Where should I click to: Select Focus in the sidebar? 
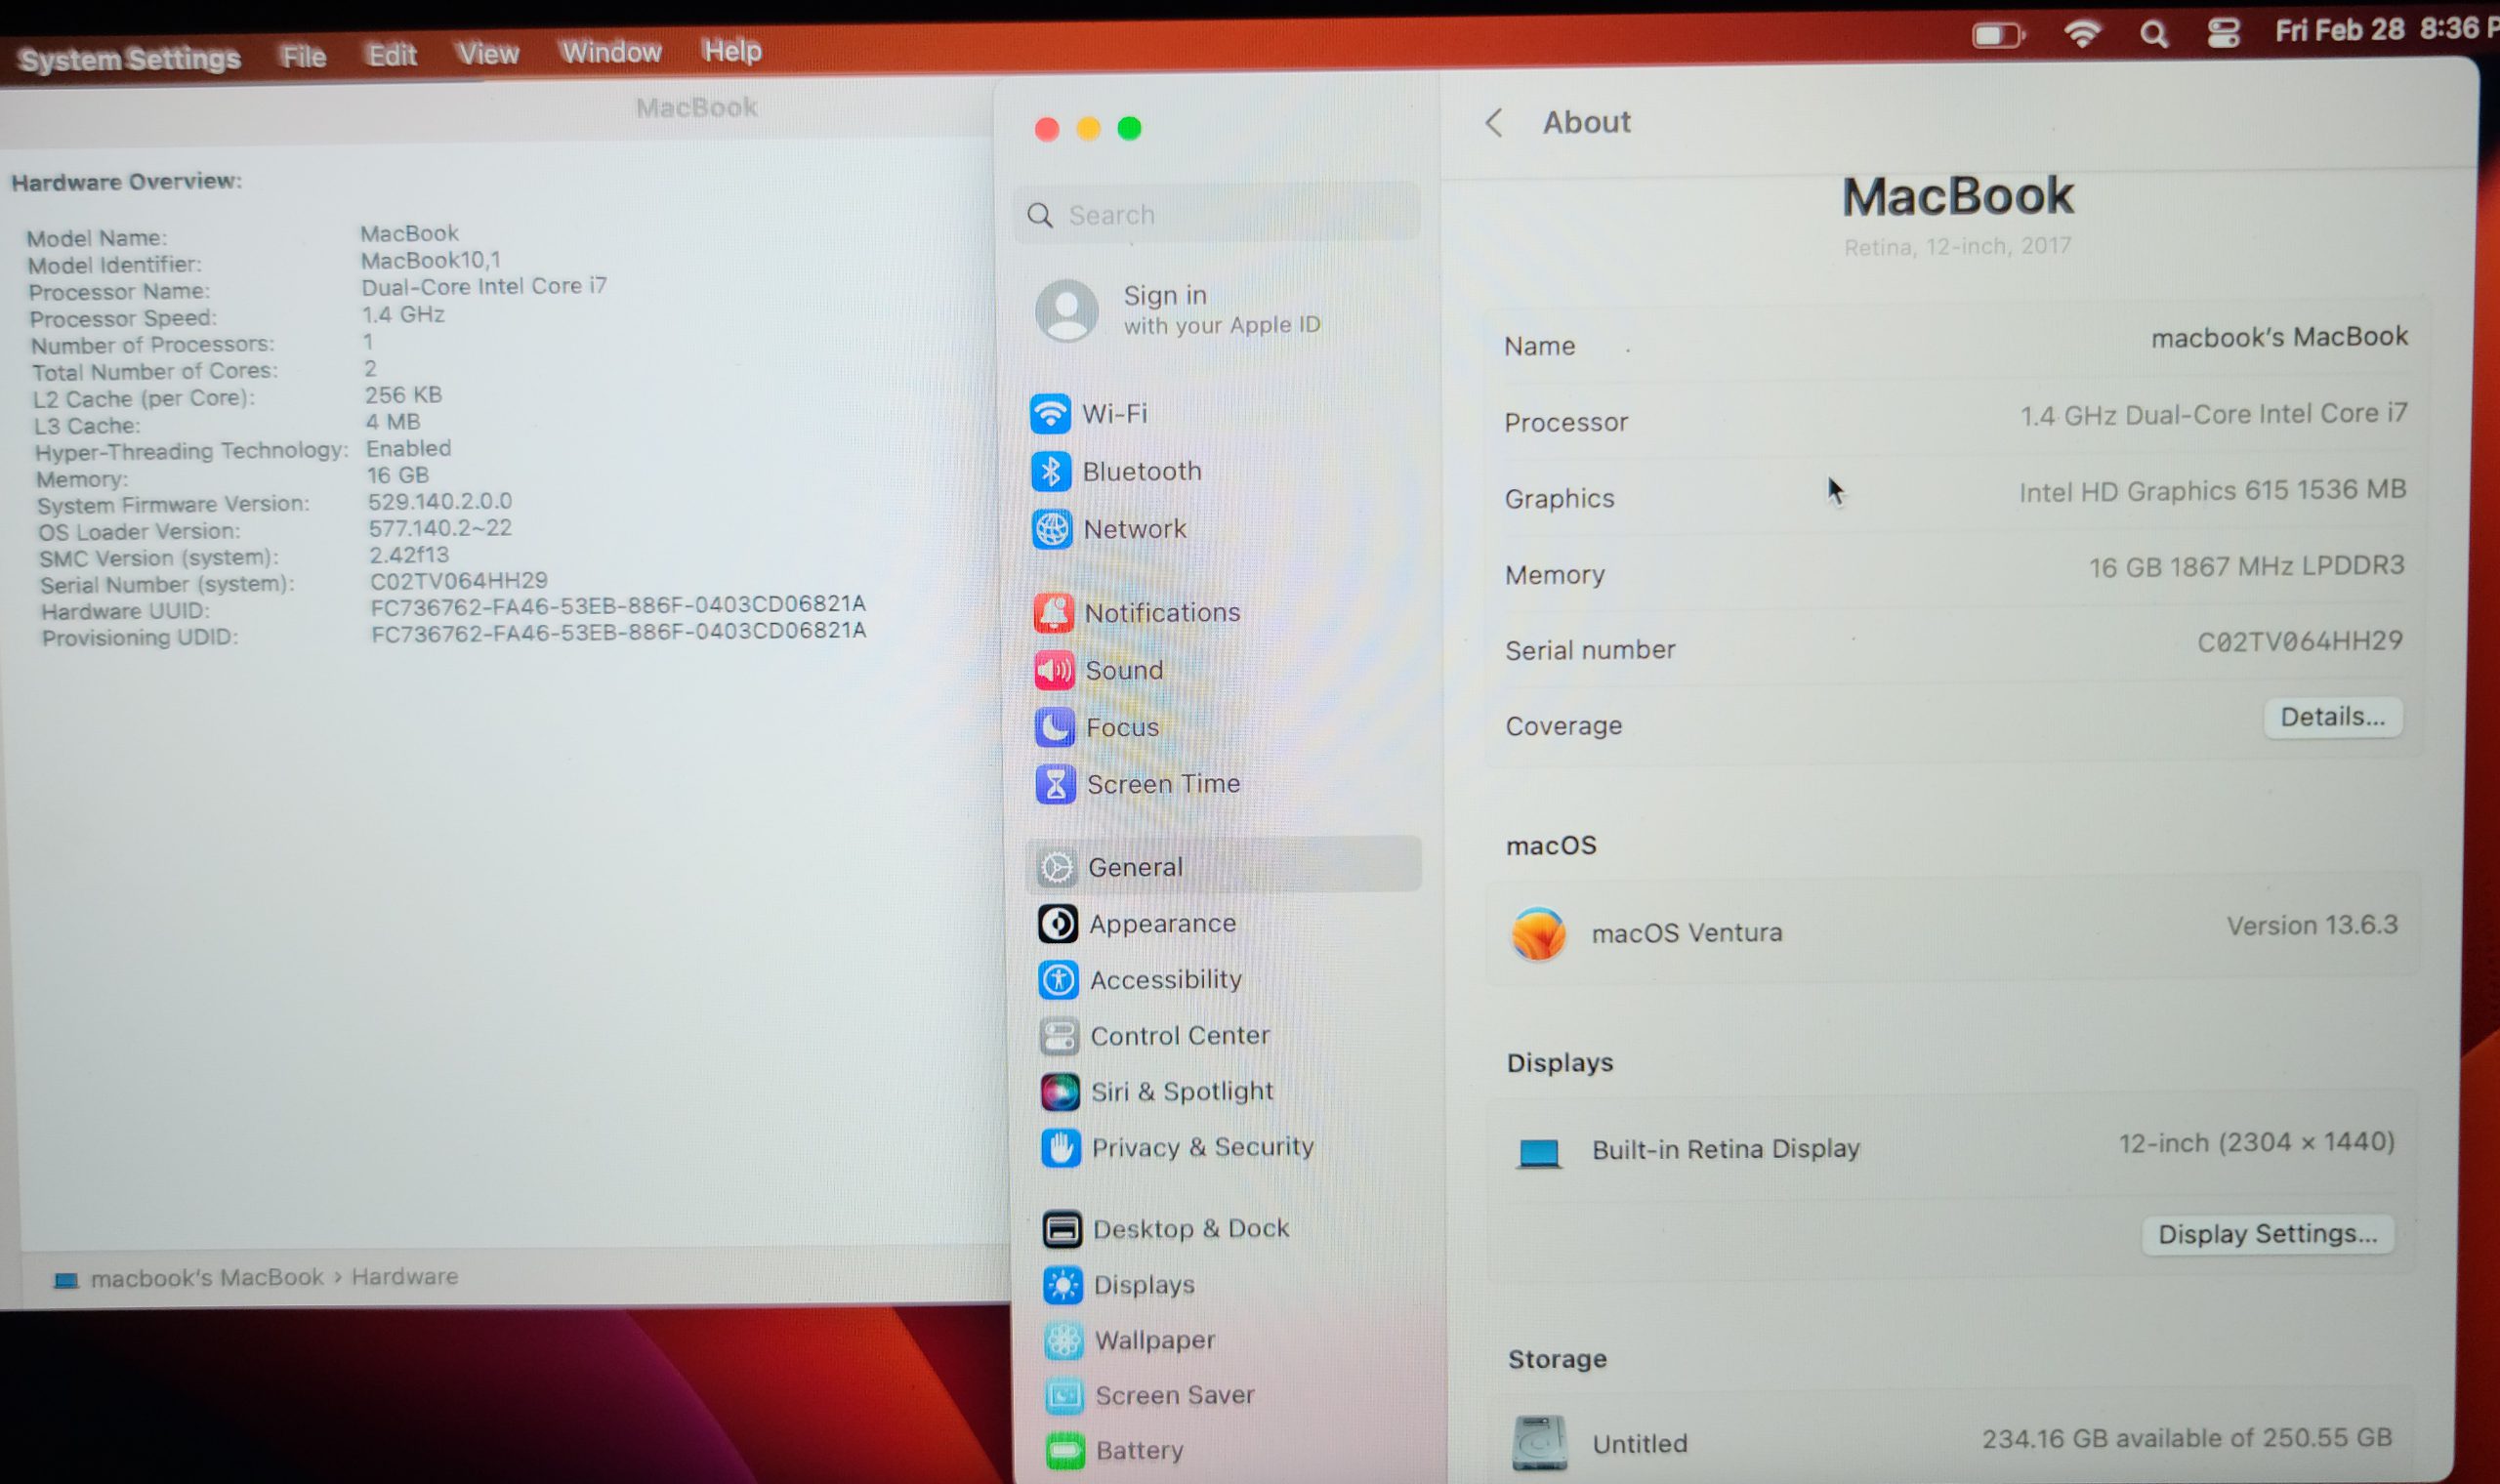click(1121, 727)
